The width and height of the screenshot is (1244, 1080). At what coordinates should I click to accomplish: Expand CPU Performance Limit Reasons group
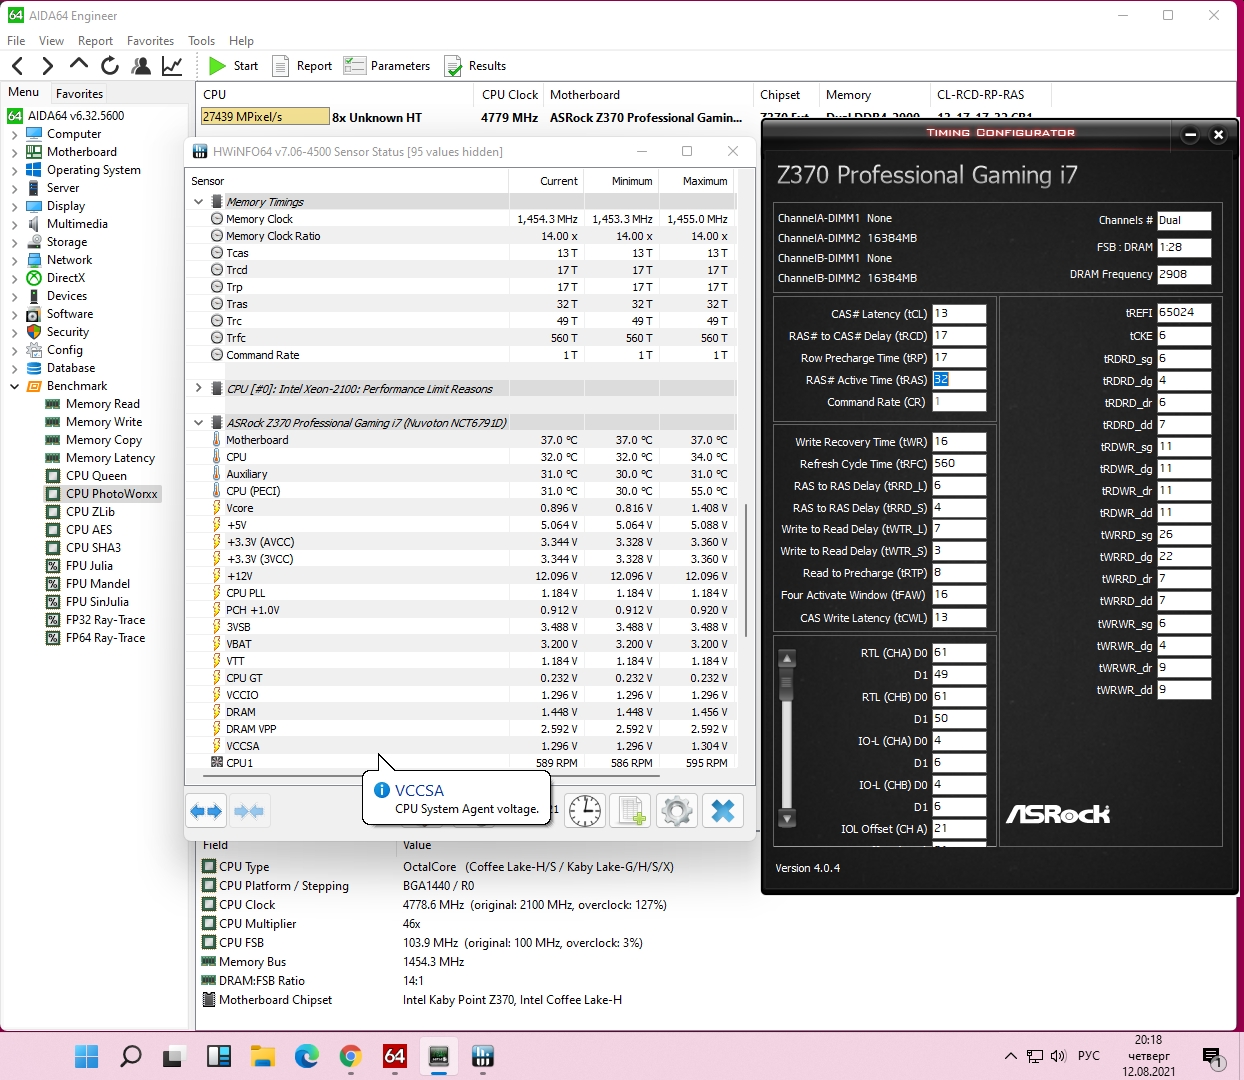(x=198, y=389)
